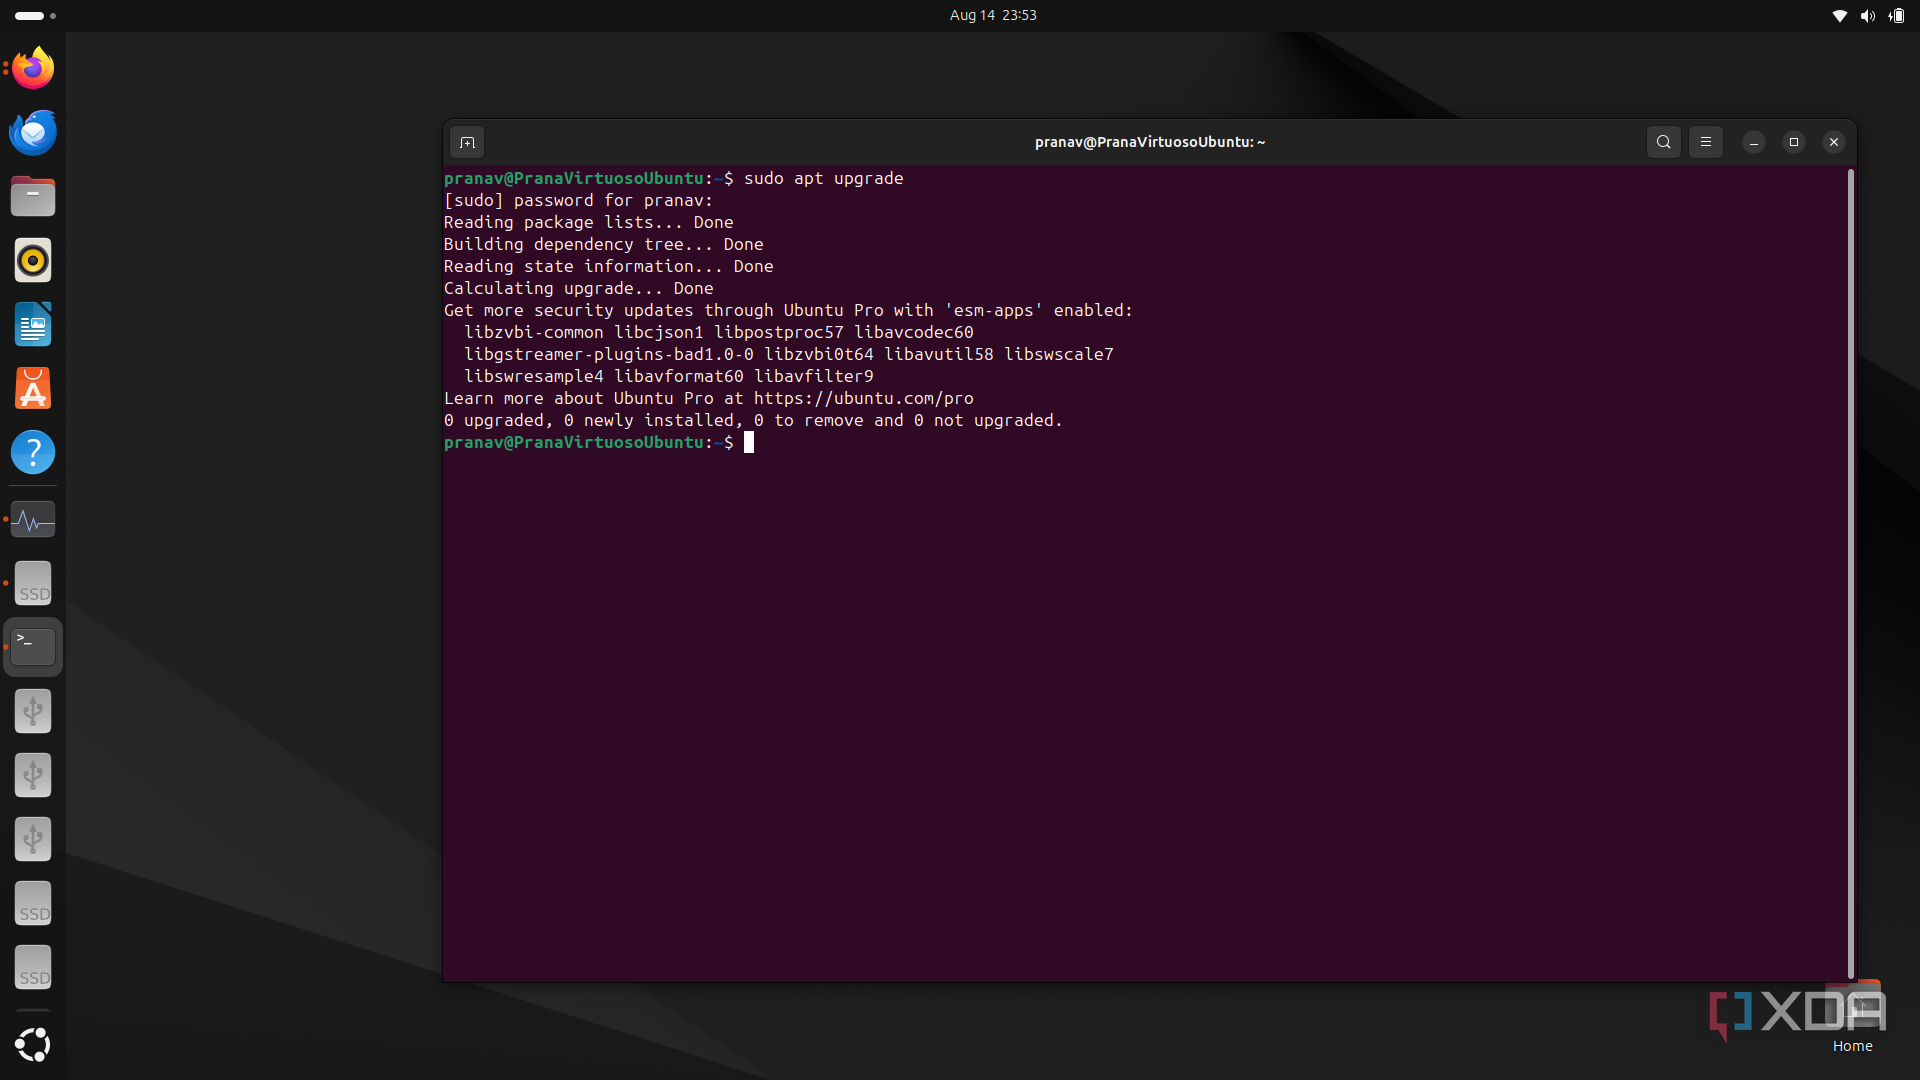This screenshot has height=1080, width=1920.
Task: Open the Home folder desktop icon
Action: tap(1852, 1018)
